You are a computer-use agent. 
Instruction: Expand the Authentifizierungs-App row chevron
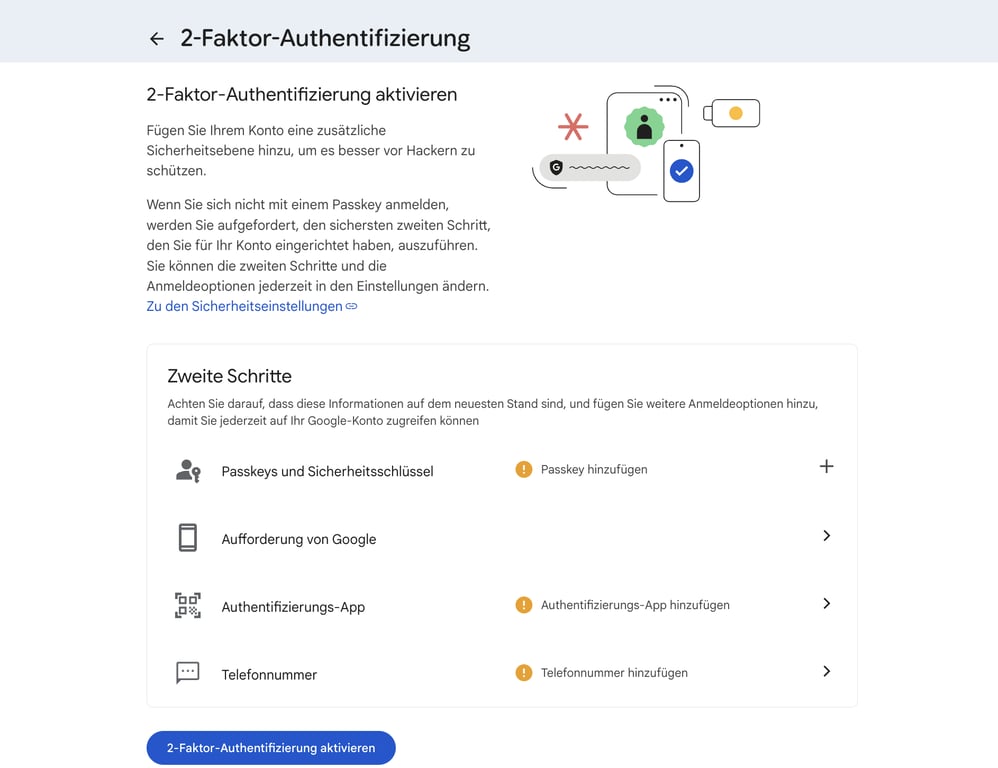(827, 604)
